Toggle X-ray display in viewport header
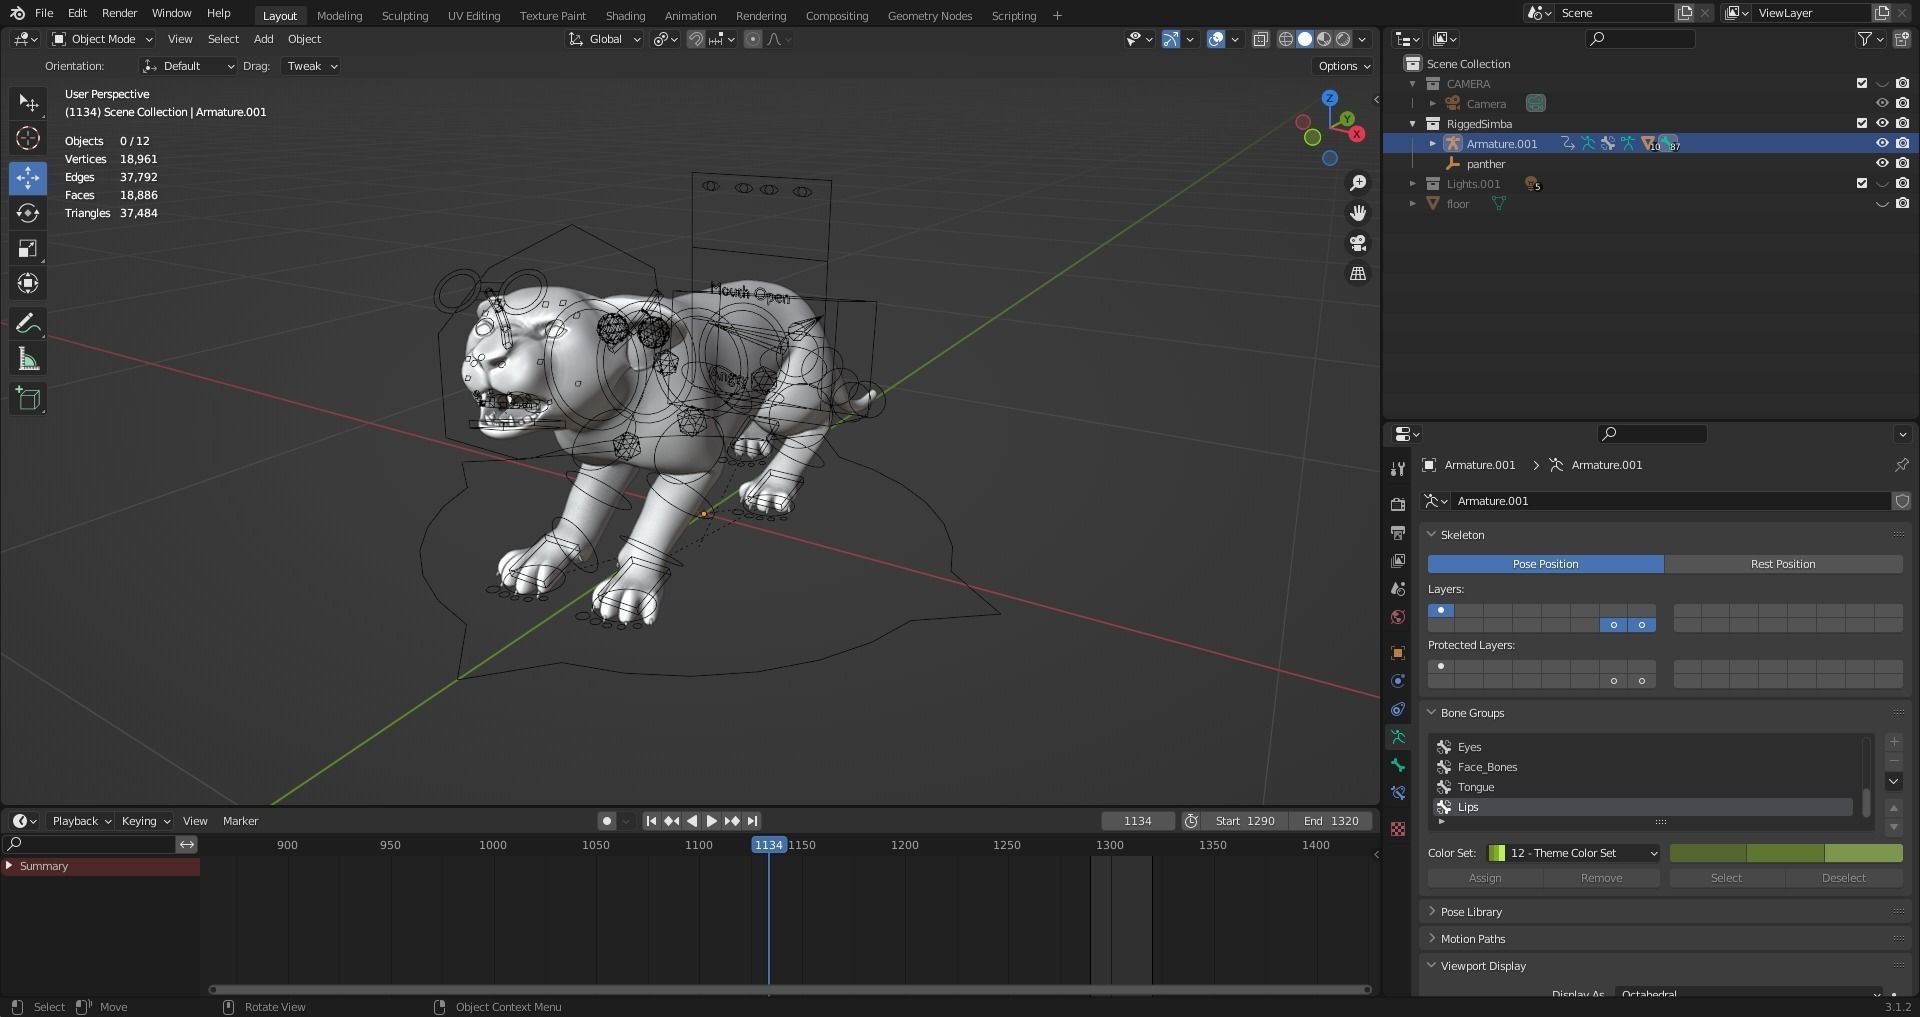Screen dimensions: 1920x1017 1261,39
